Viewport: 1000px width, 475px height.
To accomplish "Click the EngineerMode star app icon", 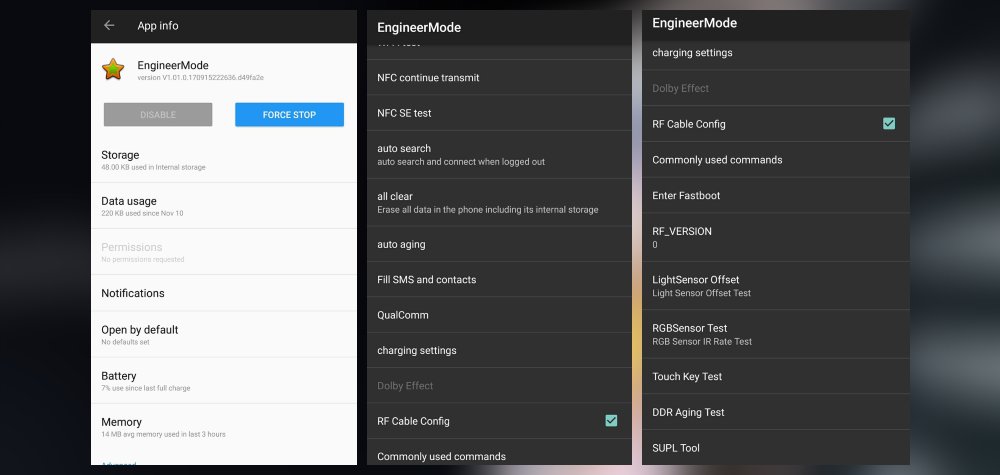I will pos(113,69).
